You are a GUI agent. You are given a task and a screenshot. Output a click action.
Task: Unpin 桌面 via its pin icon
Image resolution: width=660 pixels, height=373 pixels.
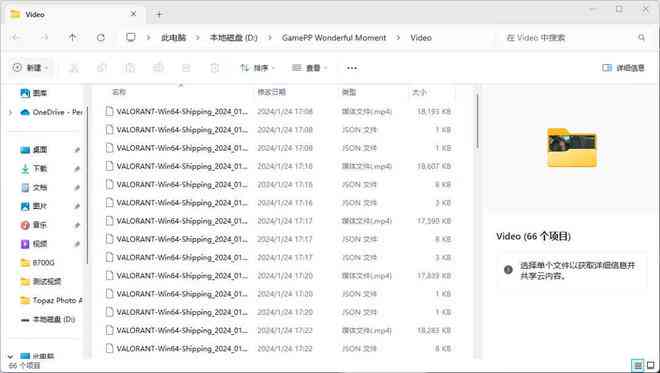(x=77, y=150)
